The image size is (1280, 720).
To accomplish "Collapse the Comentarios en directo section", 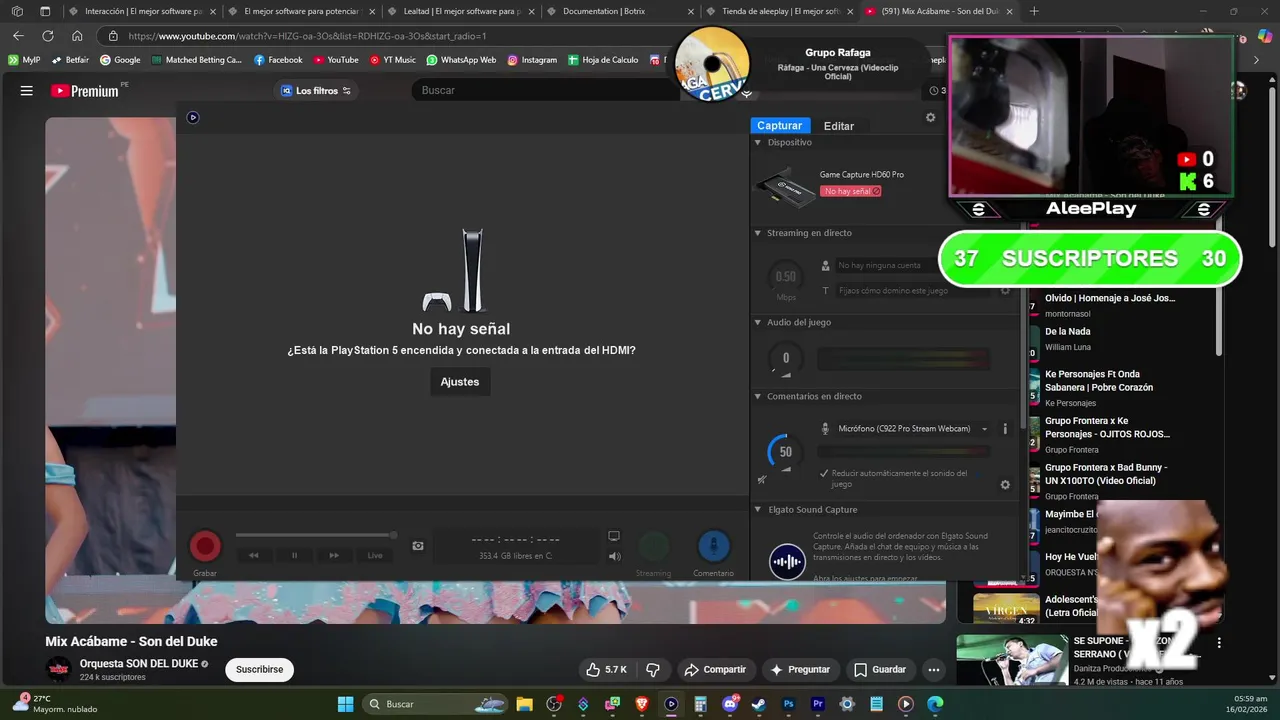I will pos(757,397).
